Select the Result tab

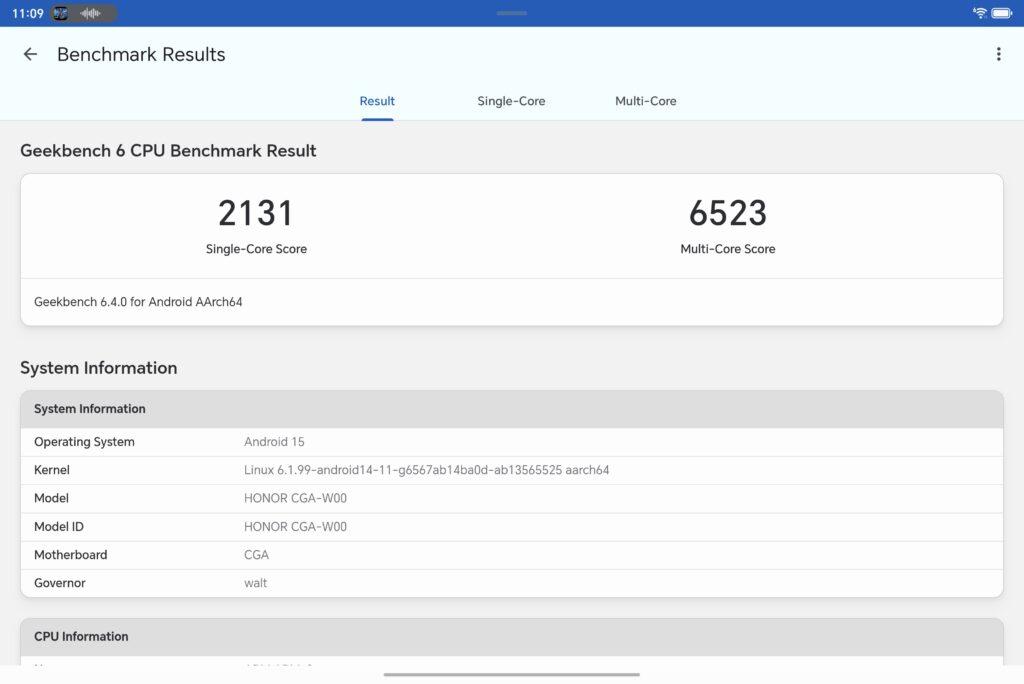[377, 101]
